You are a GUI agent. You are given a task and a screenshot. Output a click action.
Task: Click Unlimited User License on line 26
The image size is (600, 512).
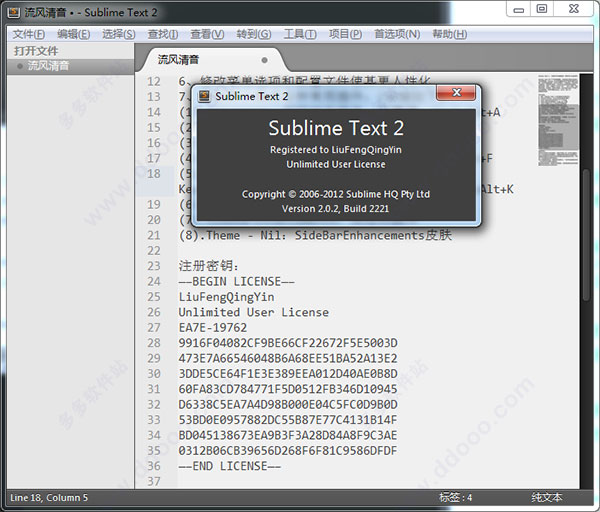(253, 312)
